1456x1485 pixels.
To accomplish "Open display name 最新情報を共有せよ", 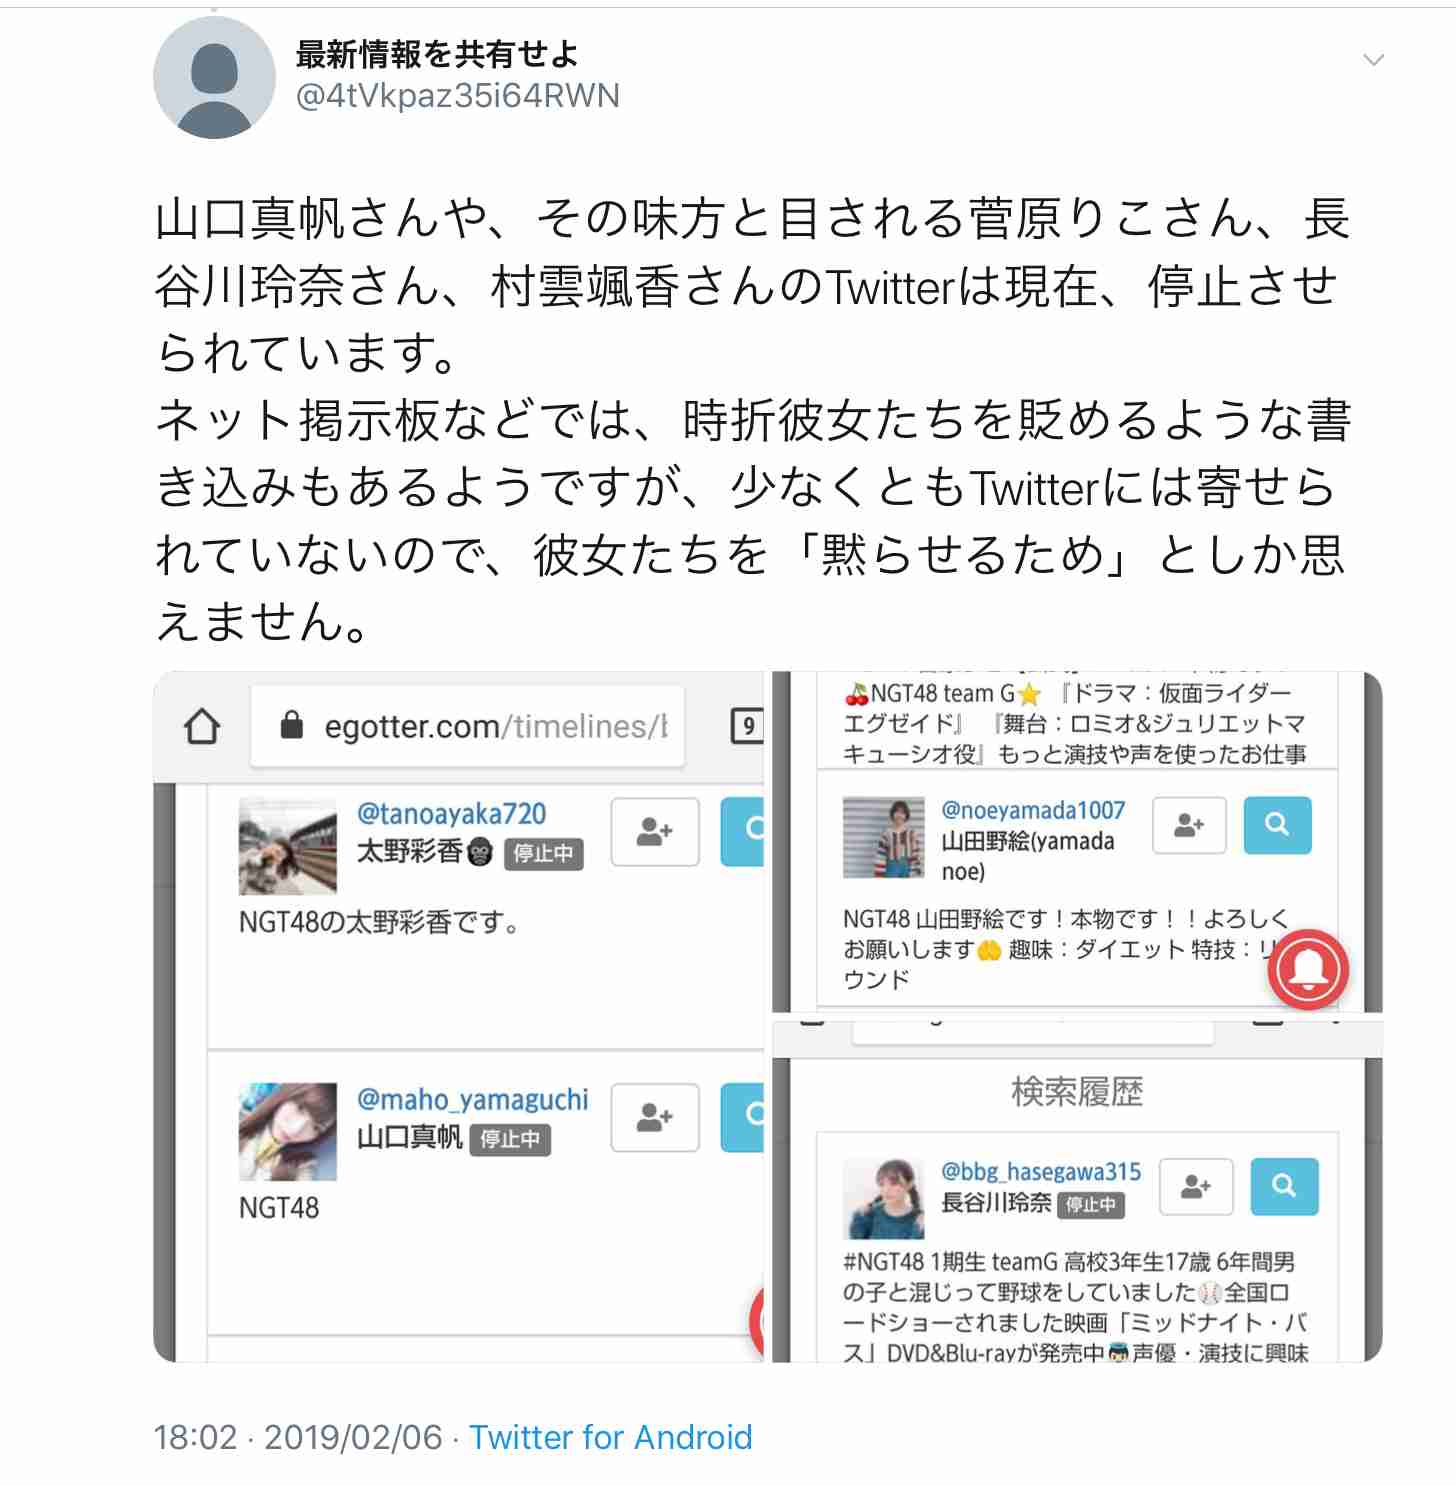I will pyautogui.click(x=437, y=54).
